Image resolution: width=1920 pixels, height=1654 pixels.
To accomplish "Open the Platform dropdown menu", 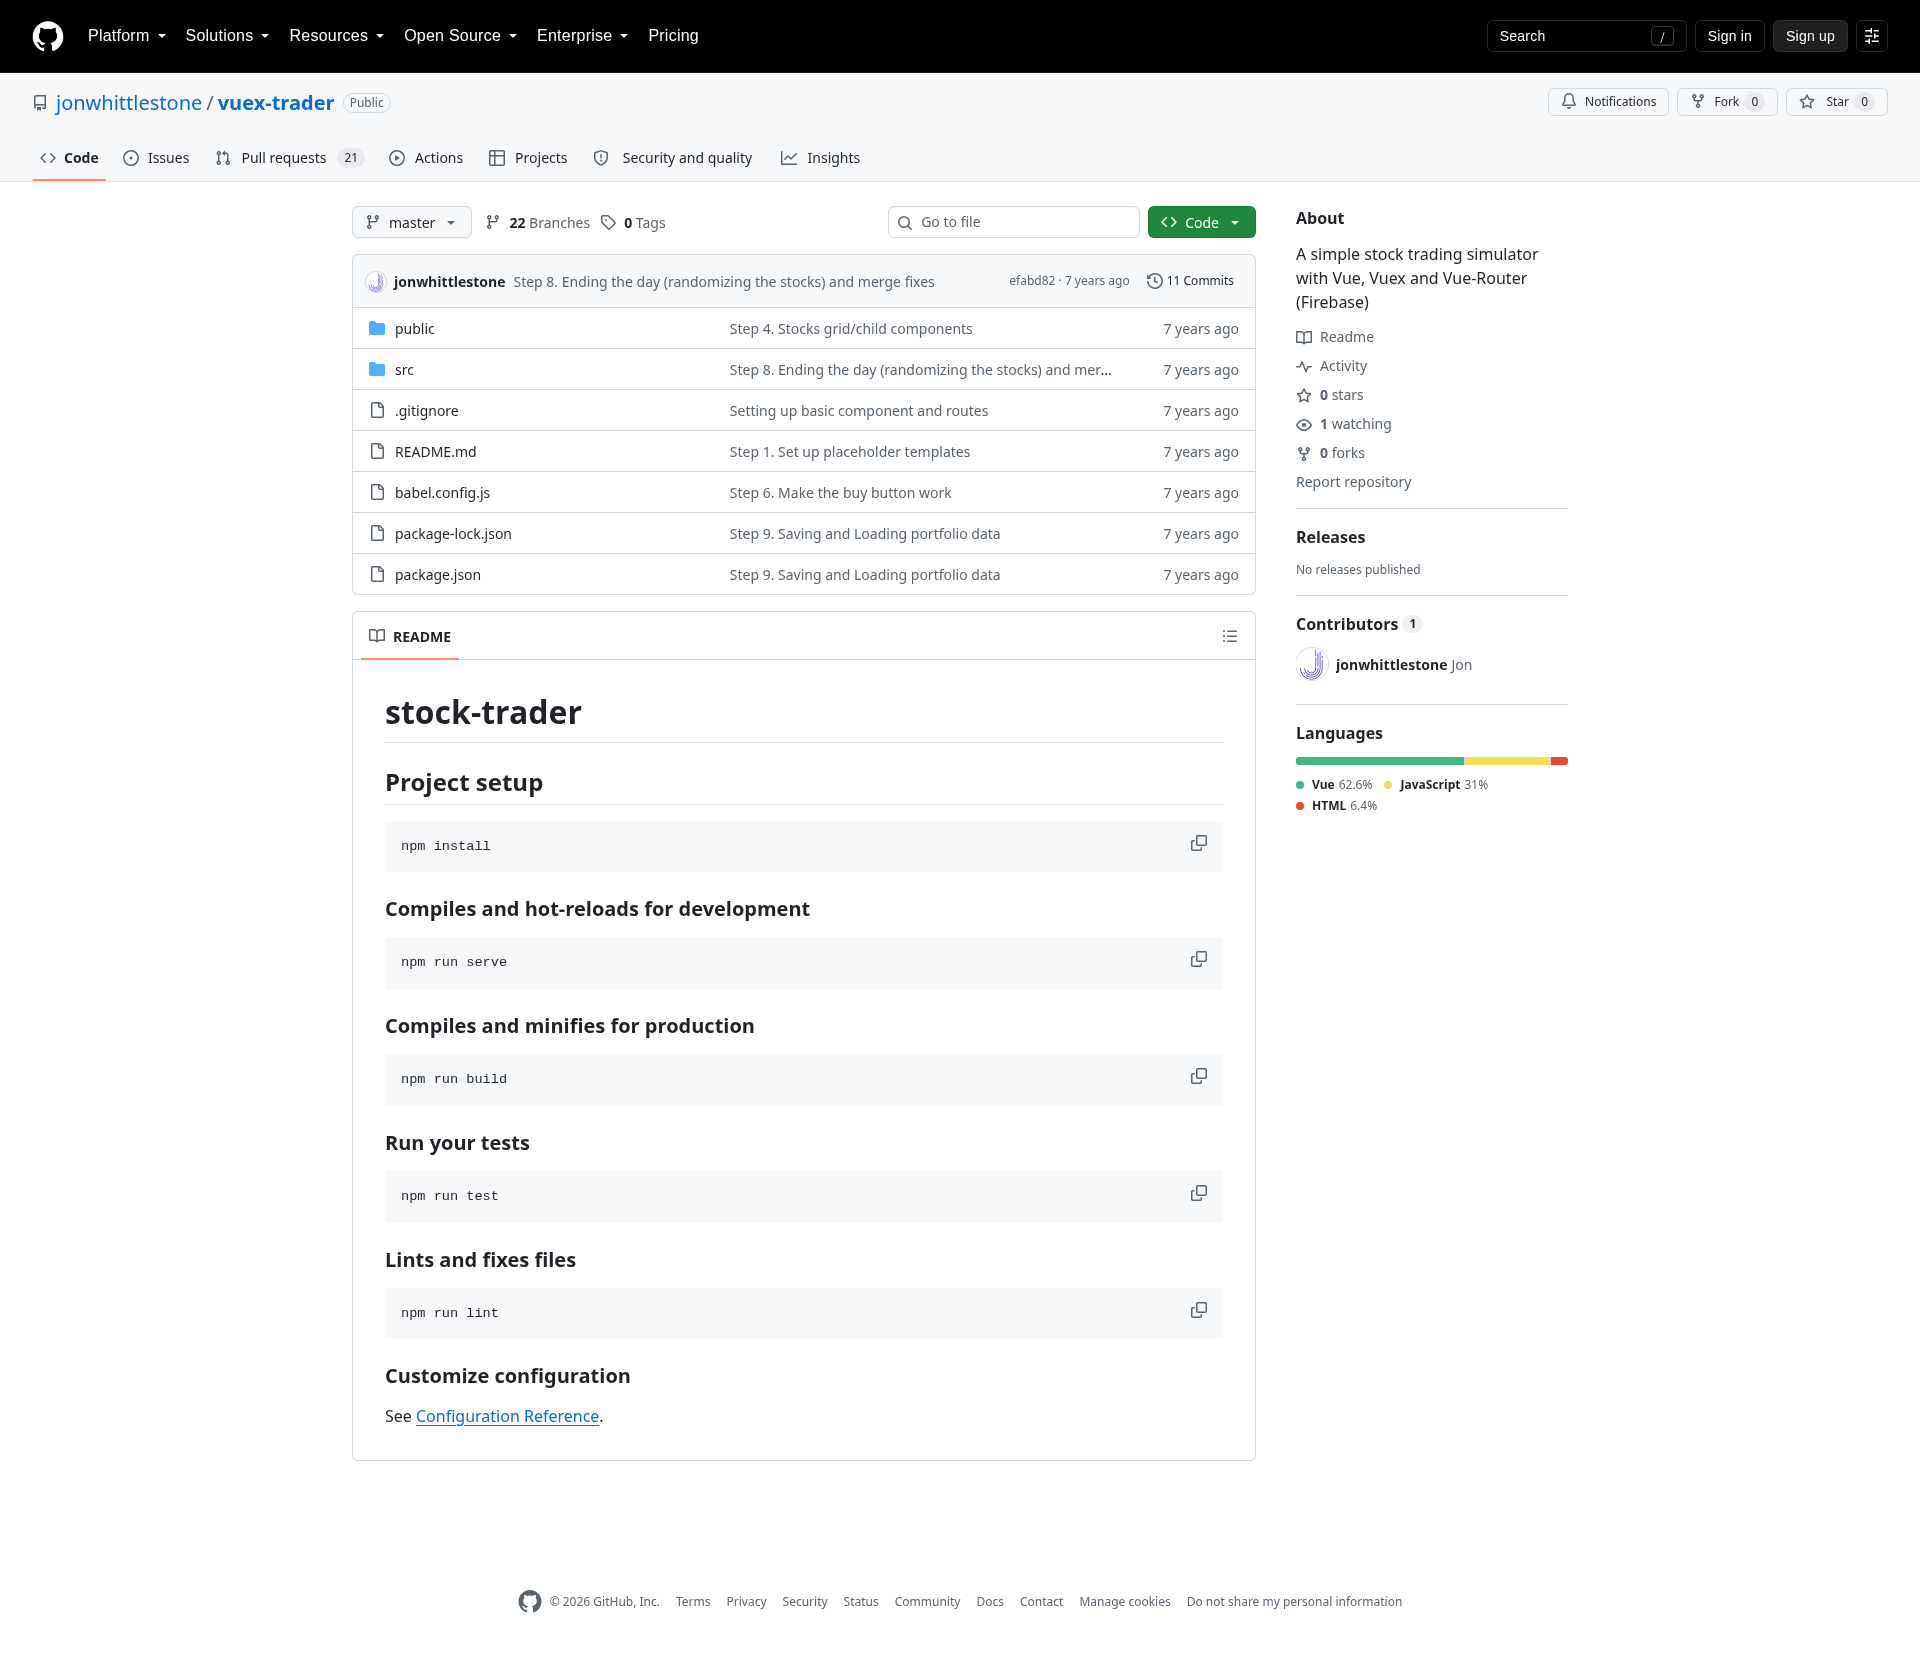I will coord(127,36).
